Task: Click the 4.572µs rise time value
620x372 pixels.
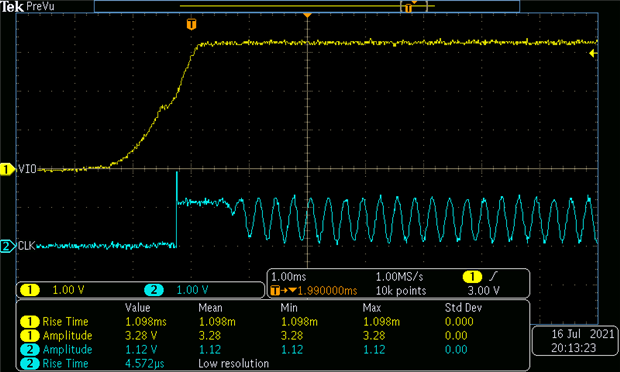Action: [145, 364]
